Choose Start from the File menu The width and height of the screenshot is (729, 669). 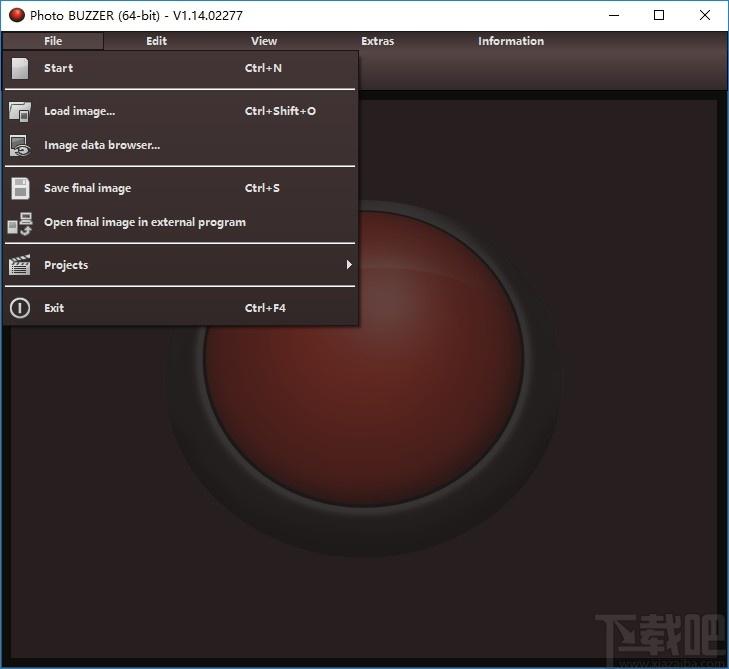(181, 68)
